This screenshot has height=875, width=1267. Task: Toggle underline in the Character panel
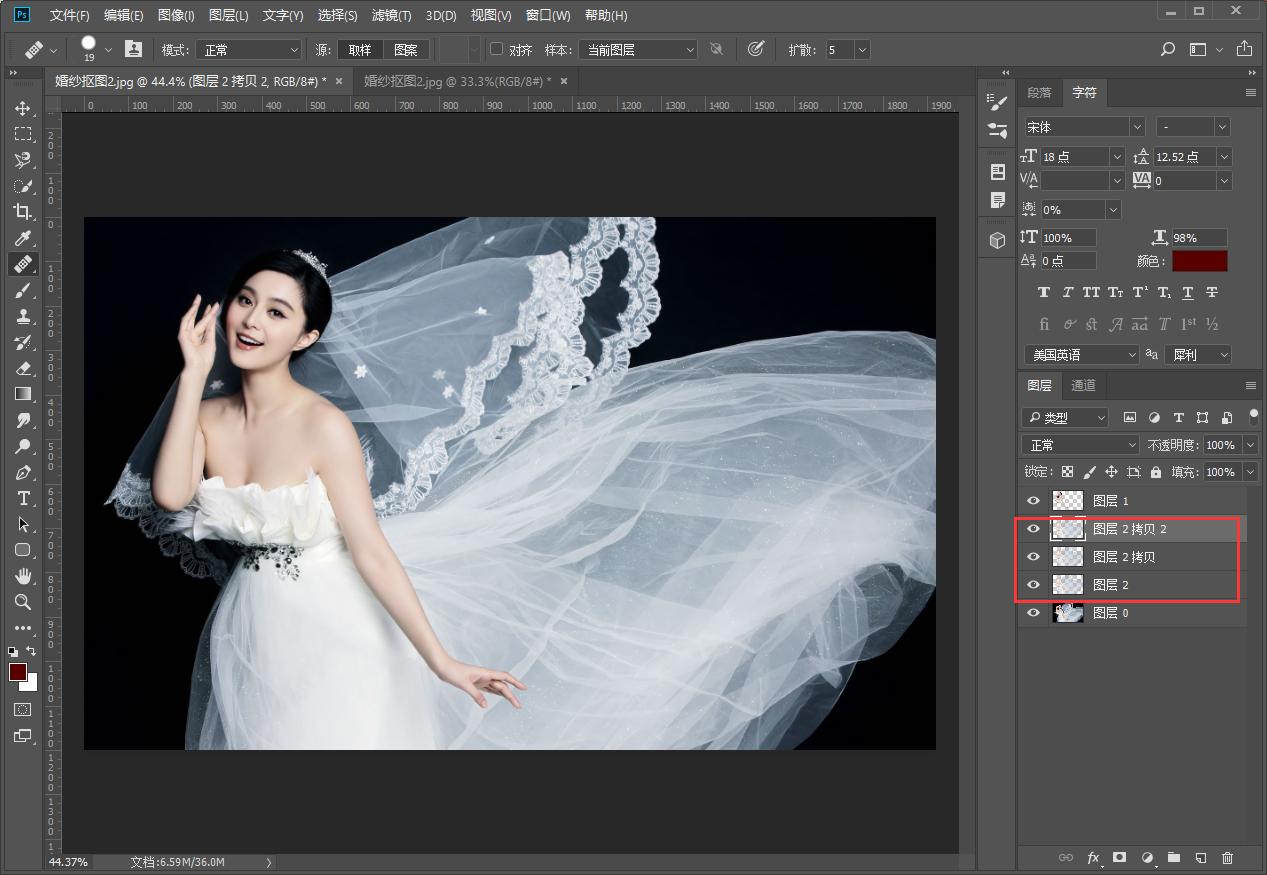1188,292
